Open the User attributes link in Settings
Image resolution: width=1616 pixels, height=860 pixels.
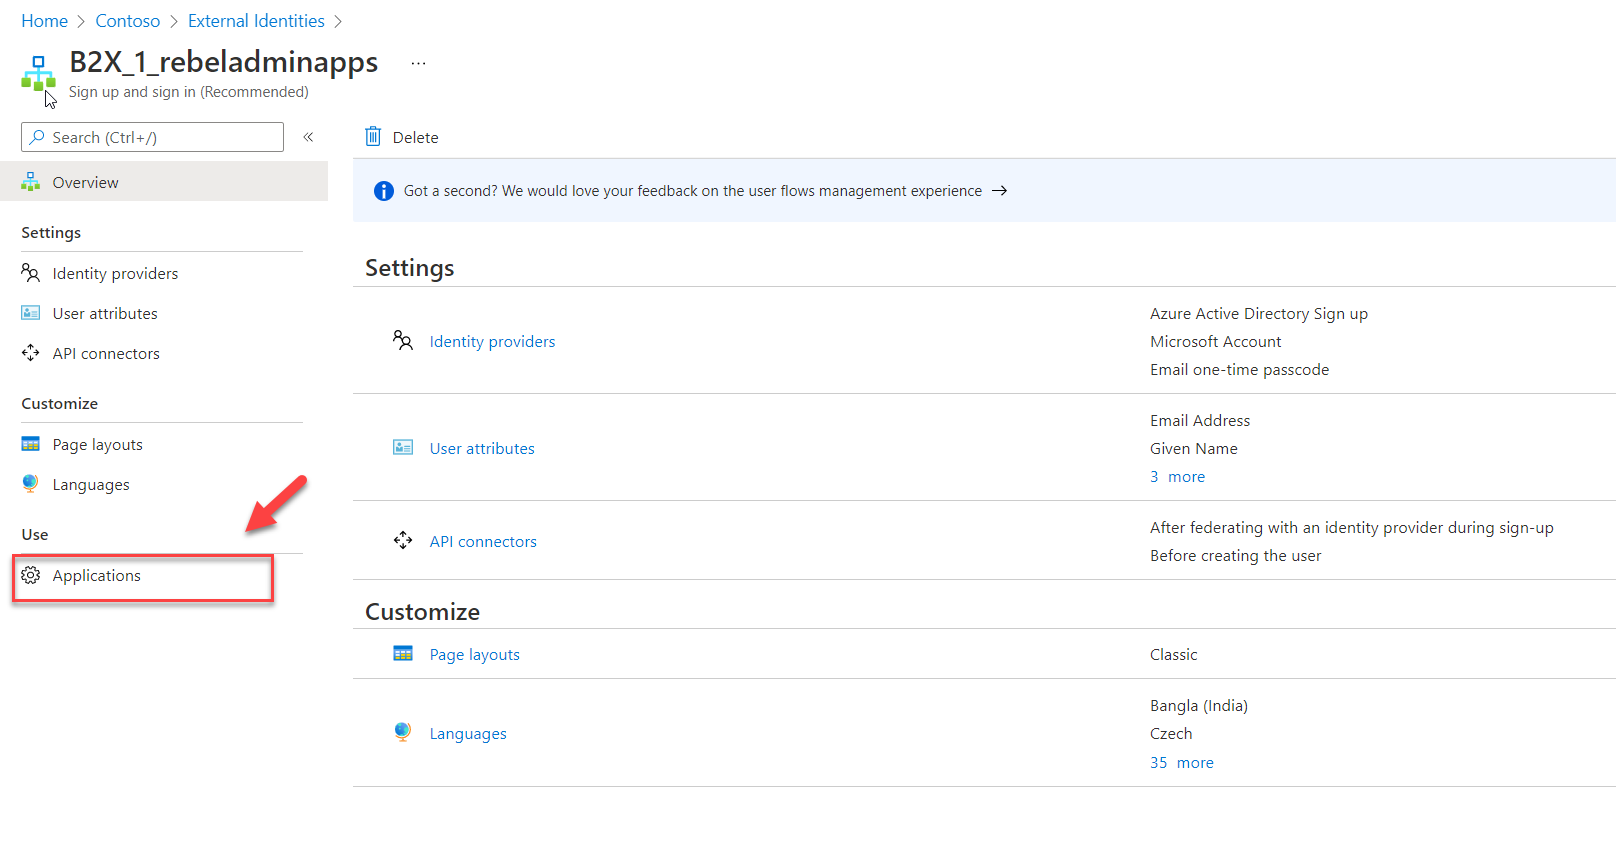[x=482, y=448]
